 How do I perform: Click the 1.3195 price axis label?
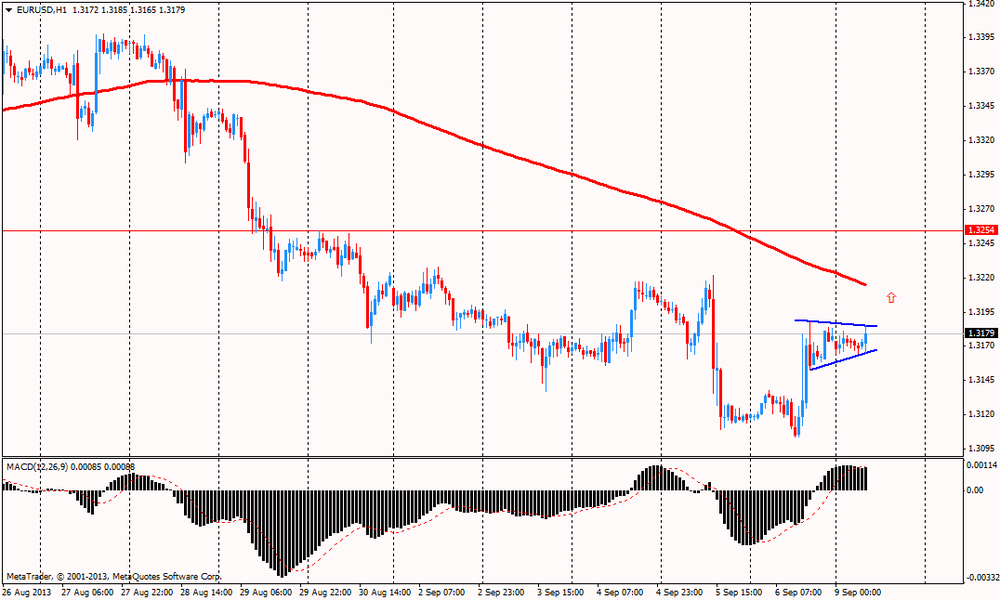point(981,312)
